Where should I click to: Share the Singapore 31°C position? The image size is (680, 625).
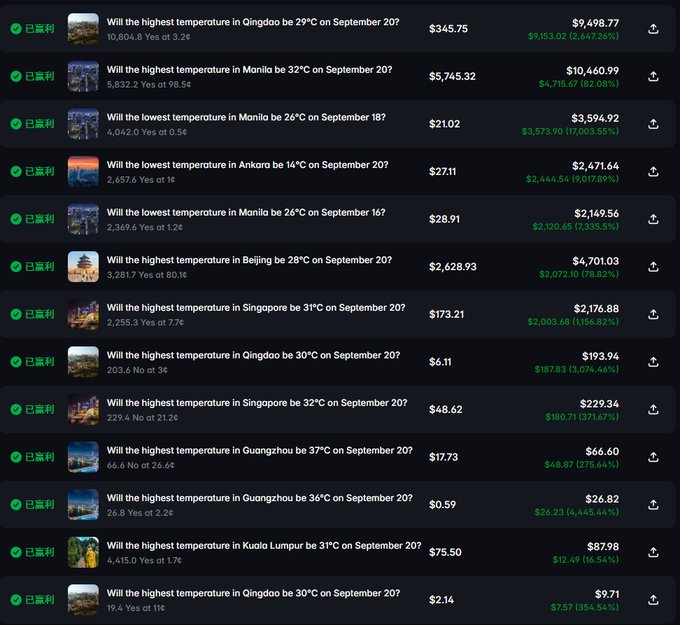(653, 314)
